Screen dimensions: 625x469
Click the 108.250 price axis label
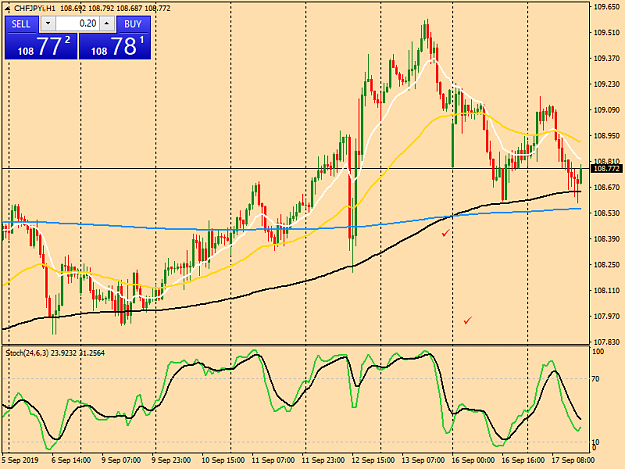[x=607, y=265]
